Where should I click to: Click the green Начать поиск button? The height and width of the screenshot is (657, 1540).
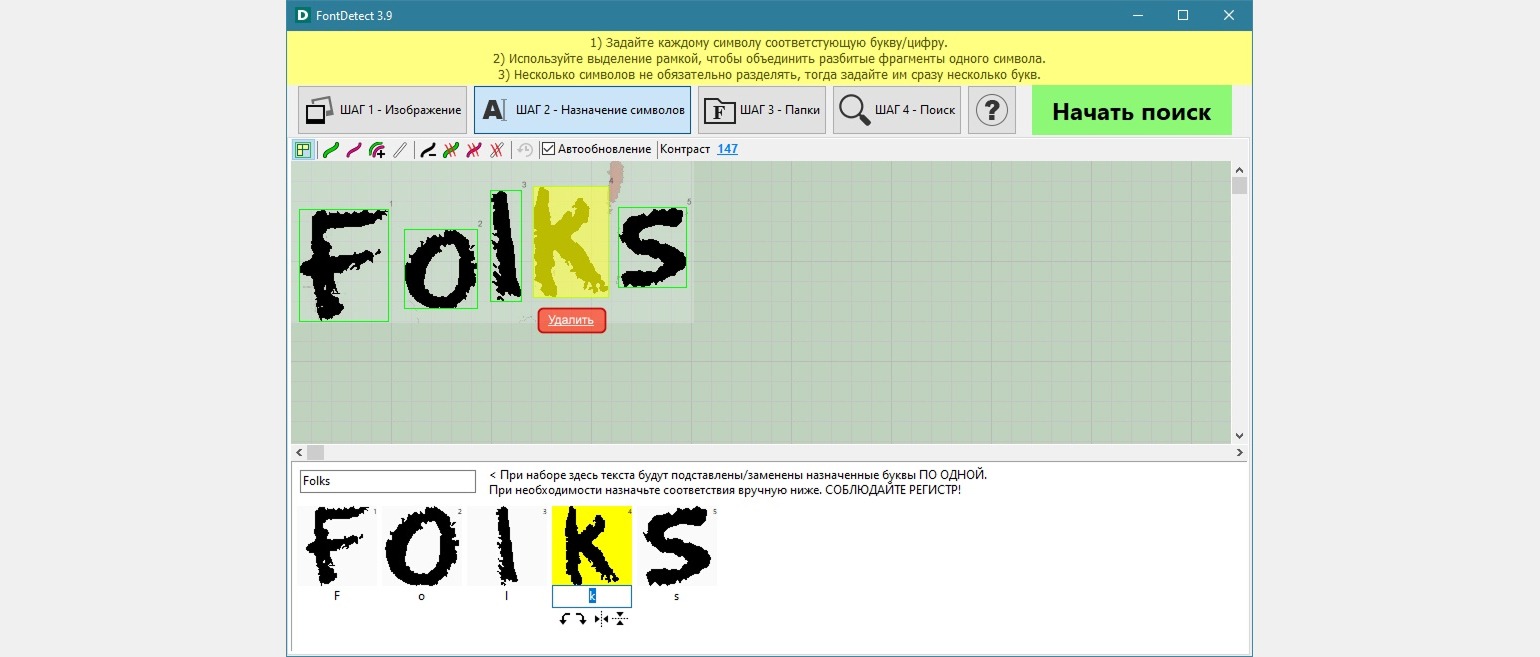[x=1132, y=110]
